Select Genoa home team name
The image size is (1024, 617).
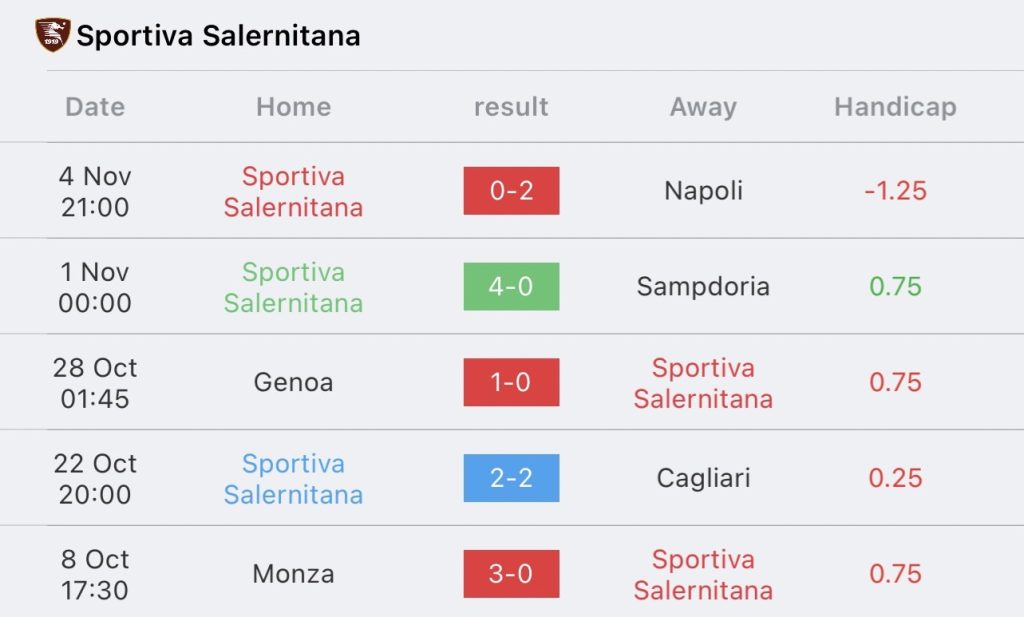[x=293, y=382]
